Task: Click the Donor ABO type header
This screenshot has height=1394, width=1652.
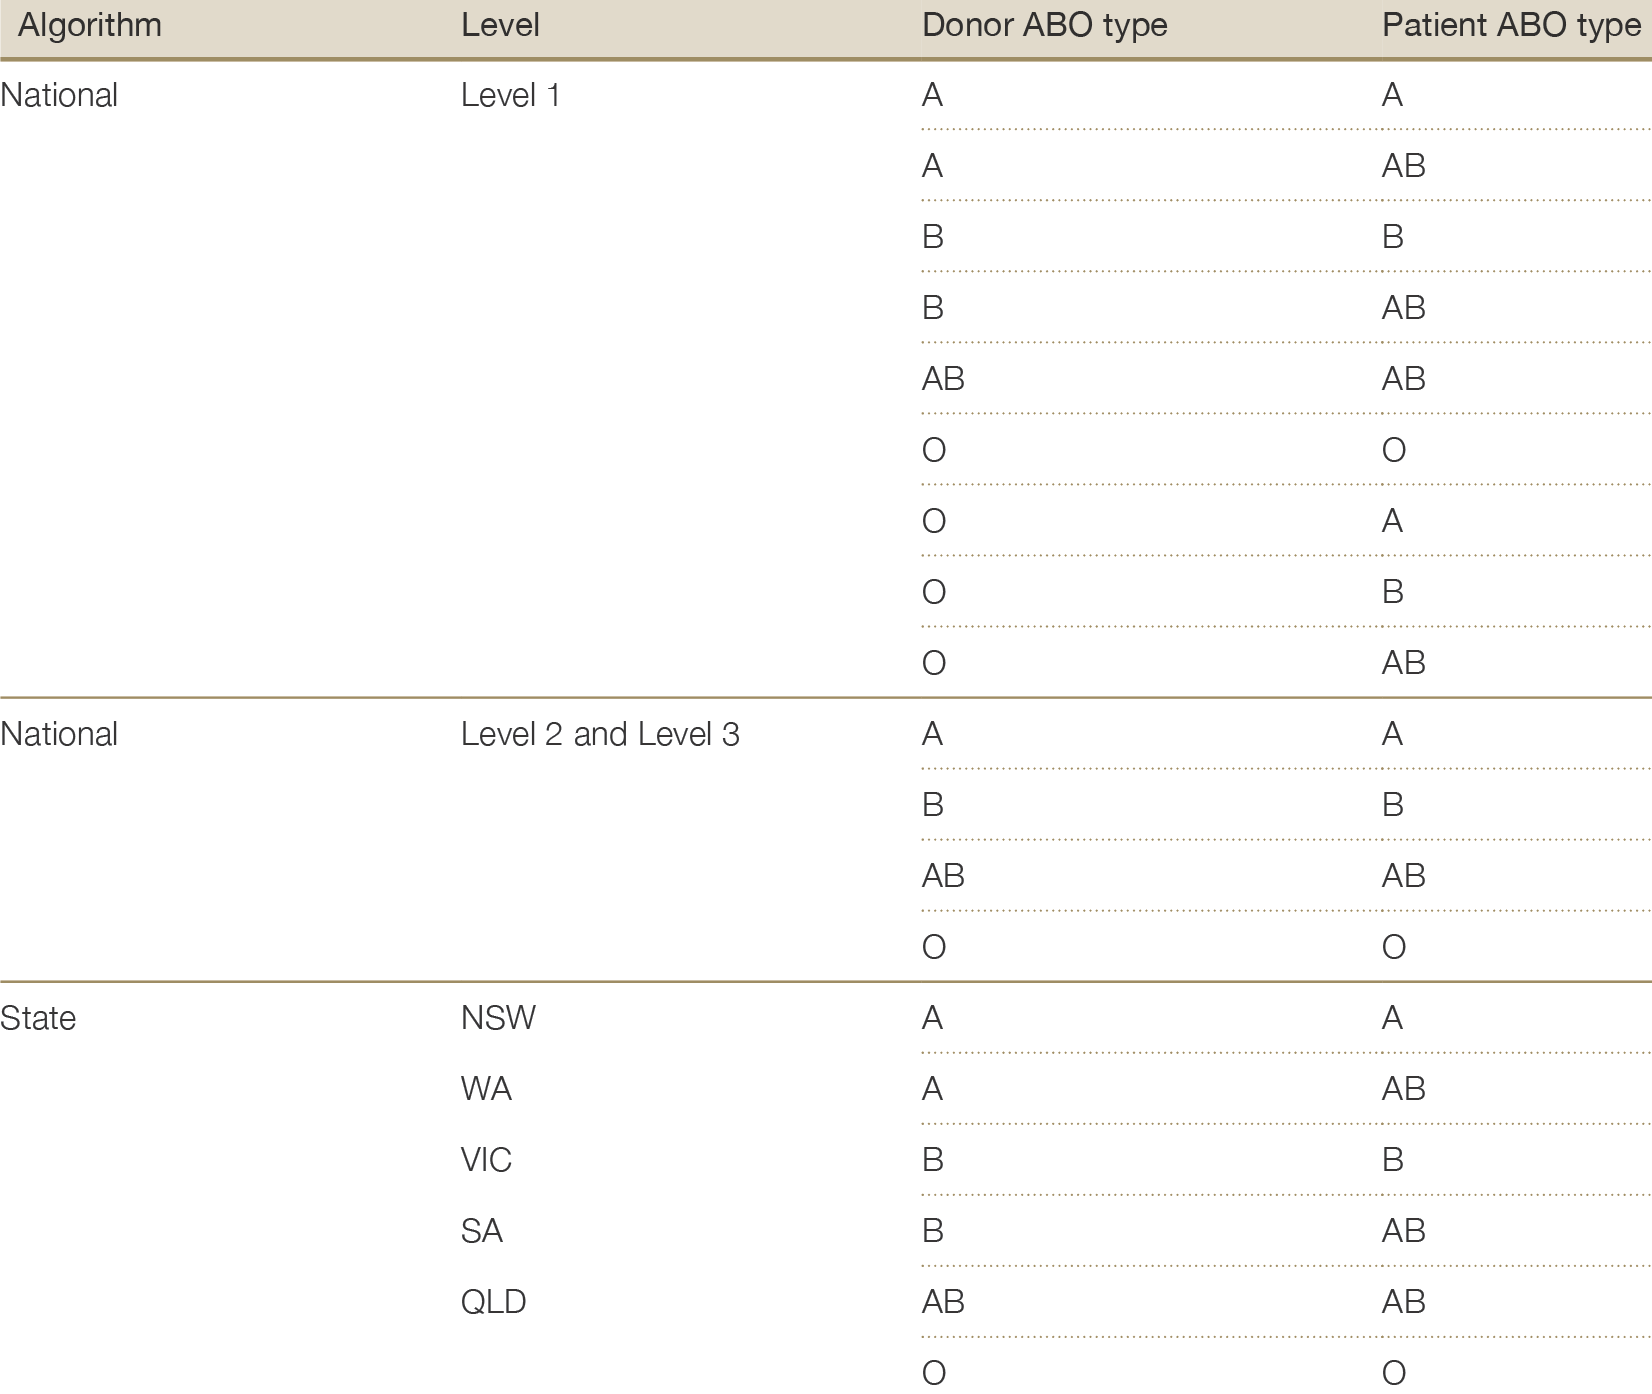Action: [x=1044, y=25]
